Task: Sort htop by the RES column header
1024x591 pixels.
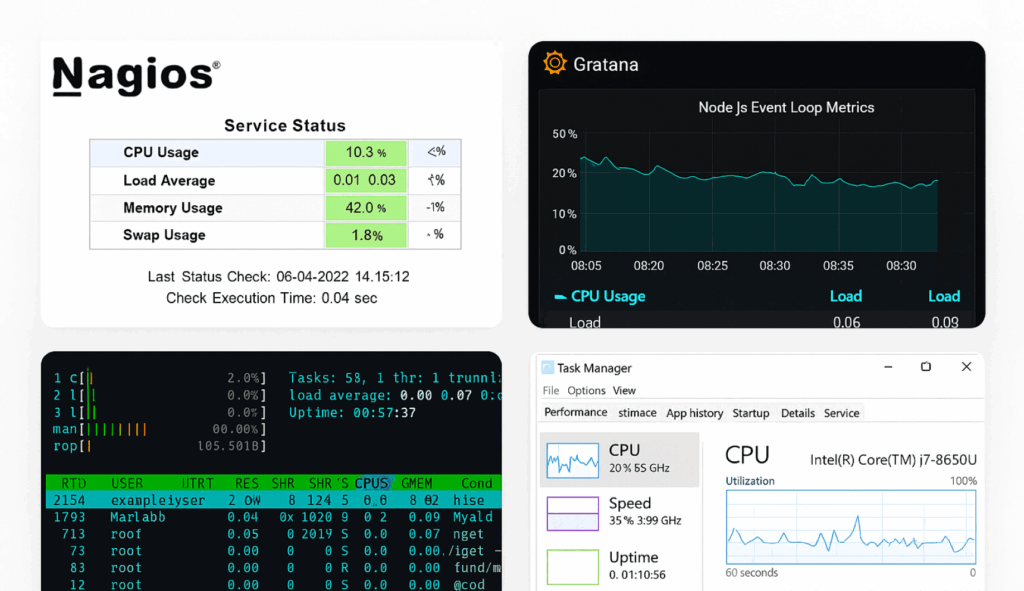Action: pyautogui.click(x=247, y=483)
